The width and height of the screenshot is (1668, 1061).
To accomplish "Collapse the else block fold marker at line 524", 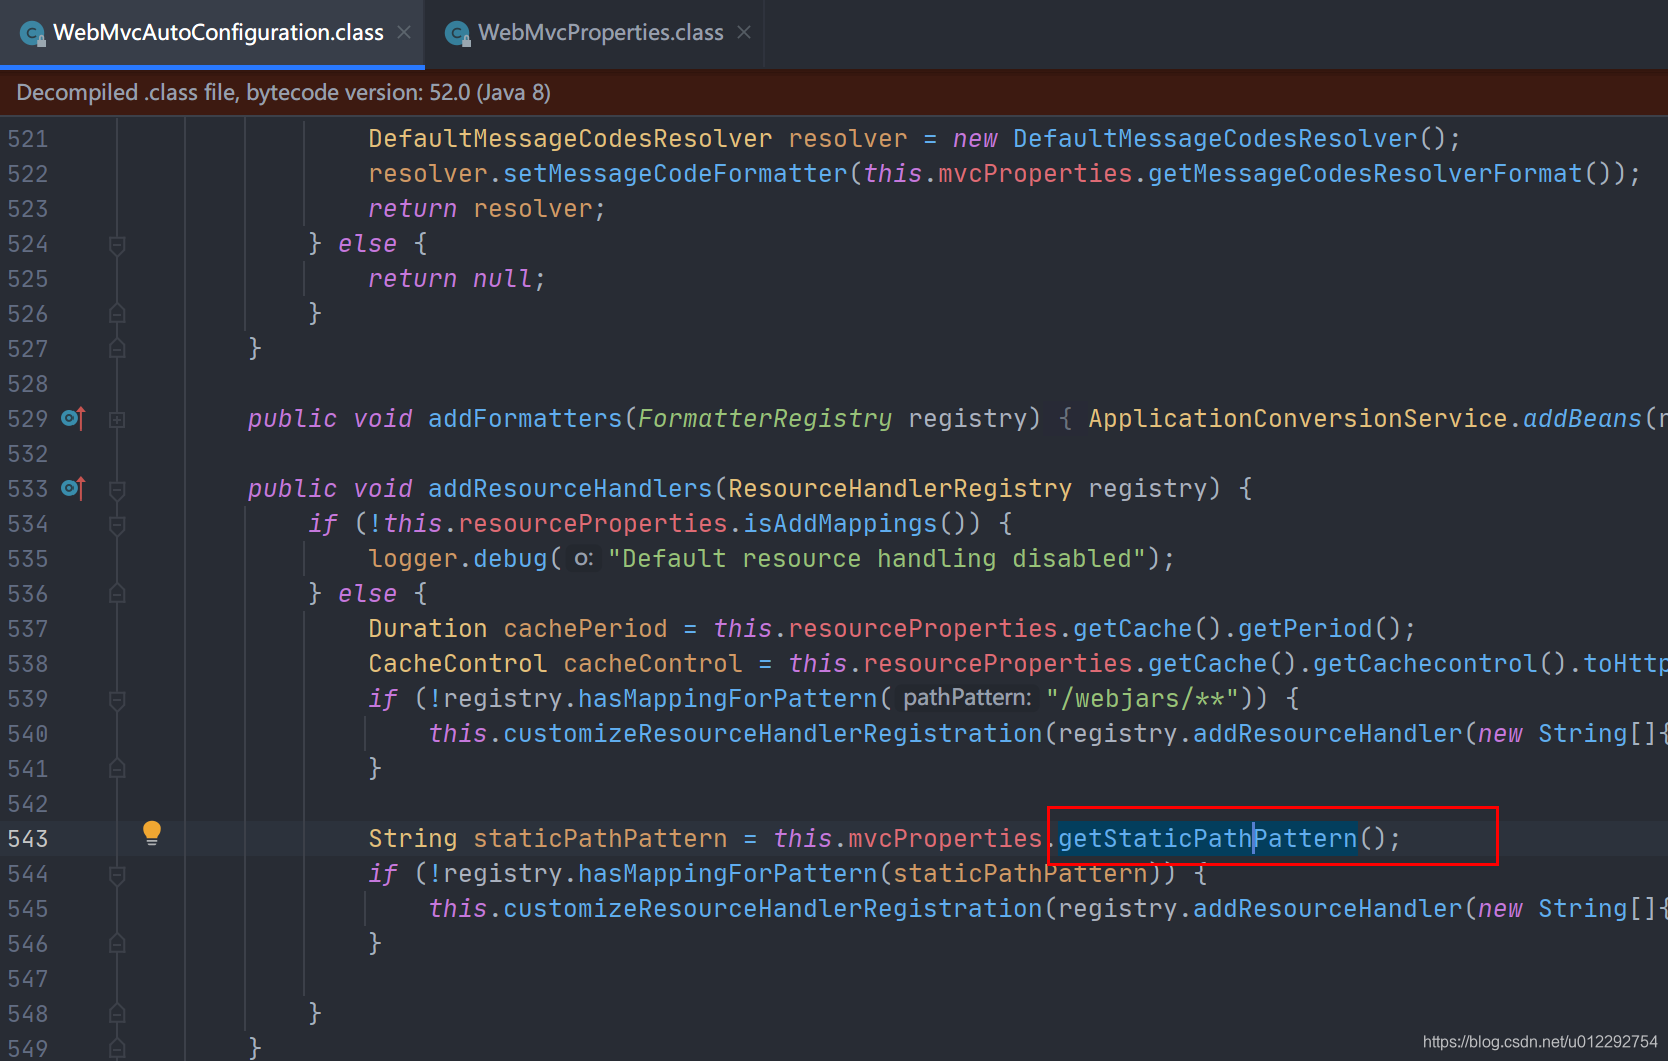I will click(x=117, y=245).
